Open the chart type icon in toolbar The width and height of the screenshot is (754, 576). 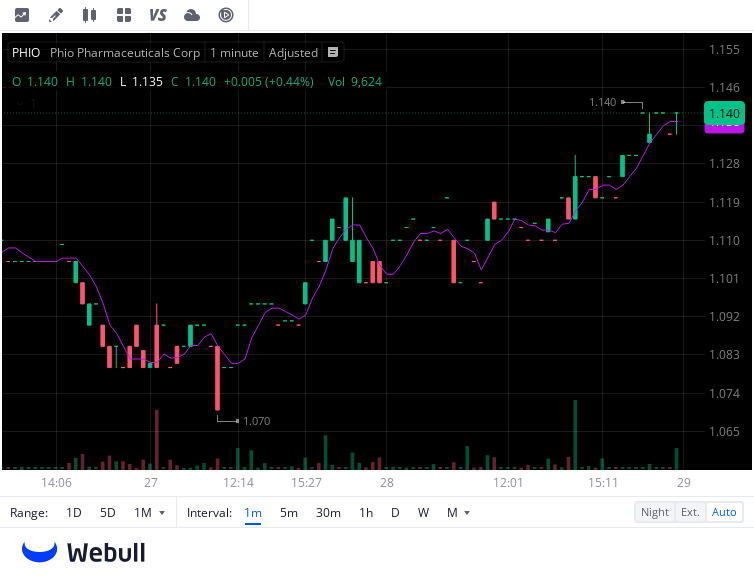(x=22, y=15)
